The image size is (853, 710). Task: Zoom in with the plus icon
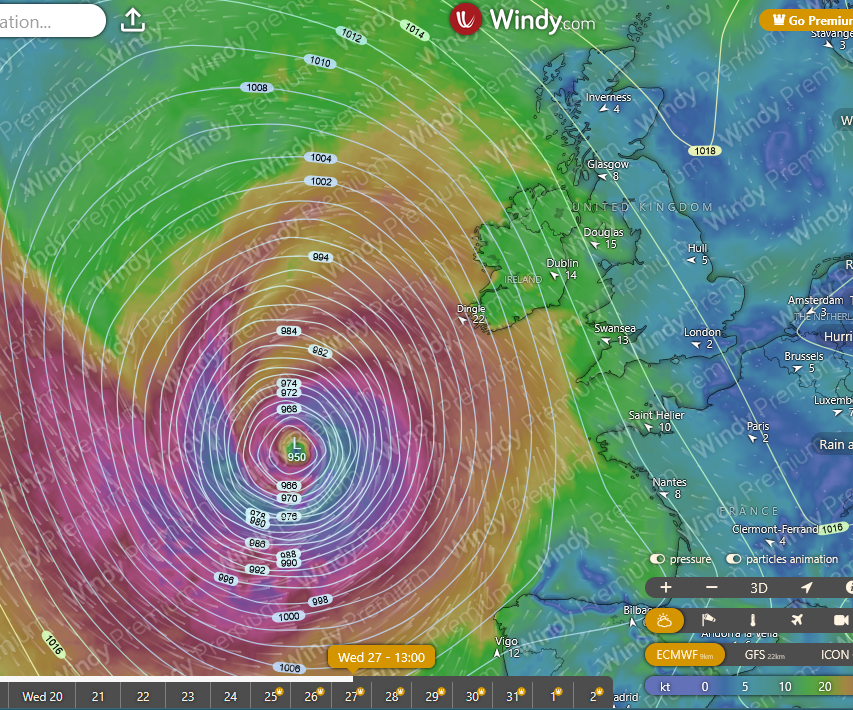666,588
